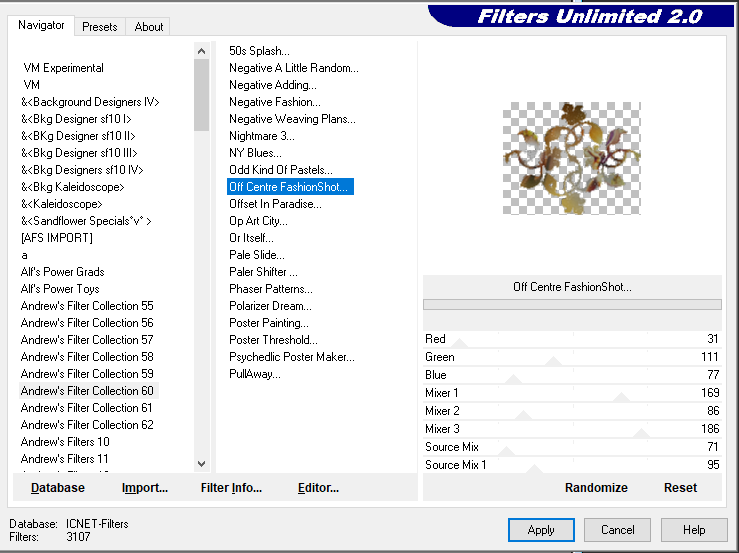This screenshot has width=739, height=553.
Task: Reset the filter parameters
Action: coord(680,488)
